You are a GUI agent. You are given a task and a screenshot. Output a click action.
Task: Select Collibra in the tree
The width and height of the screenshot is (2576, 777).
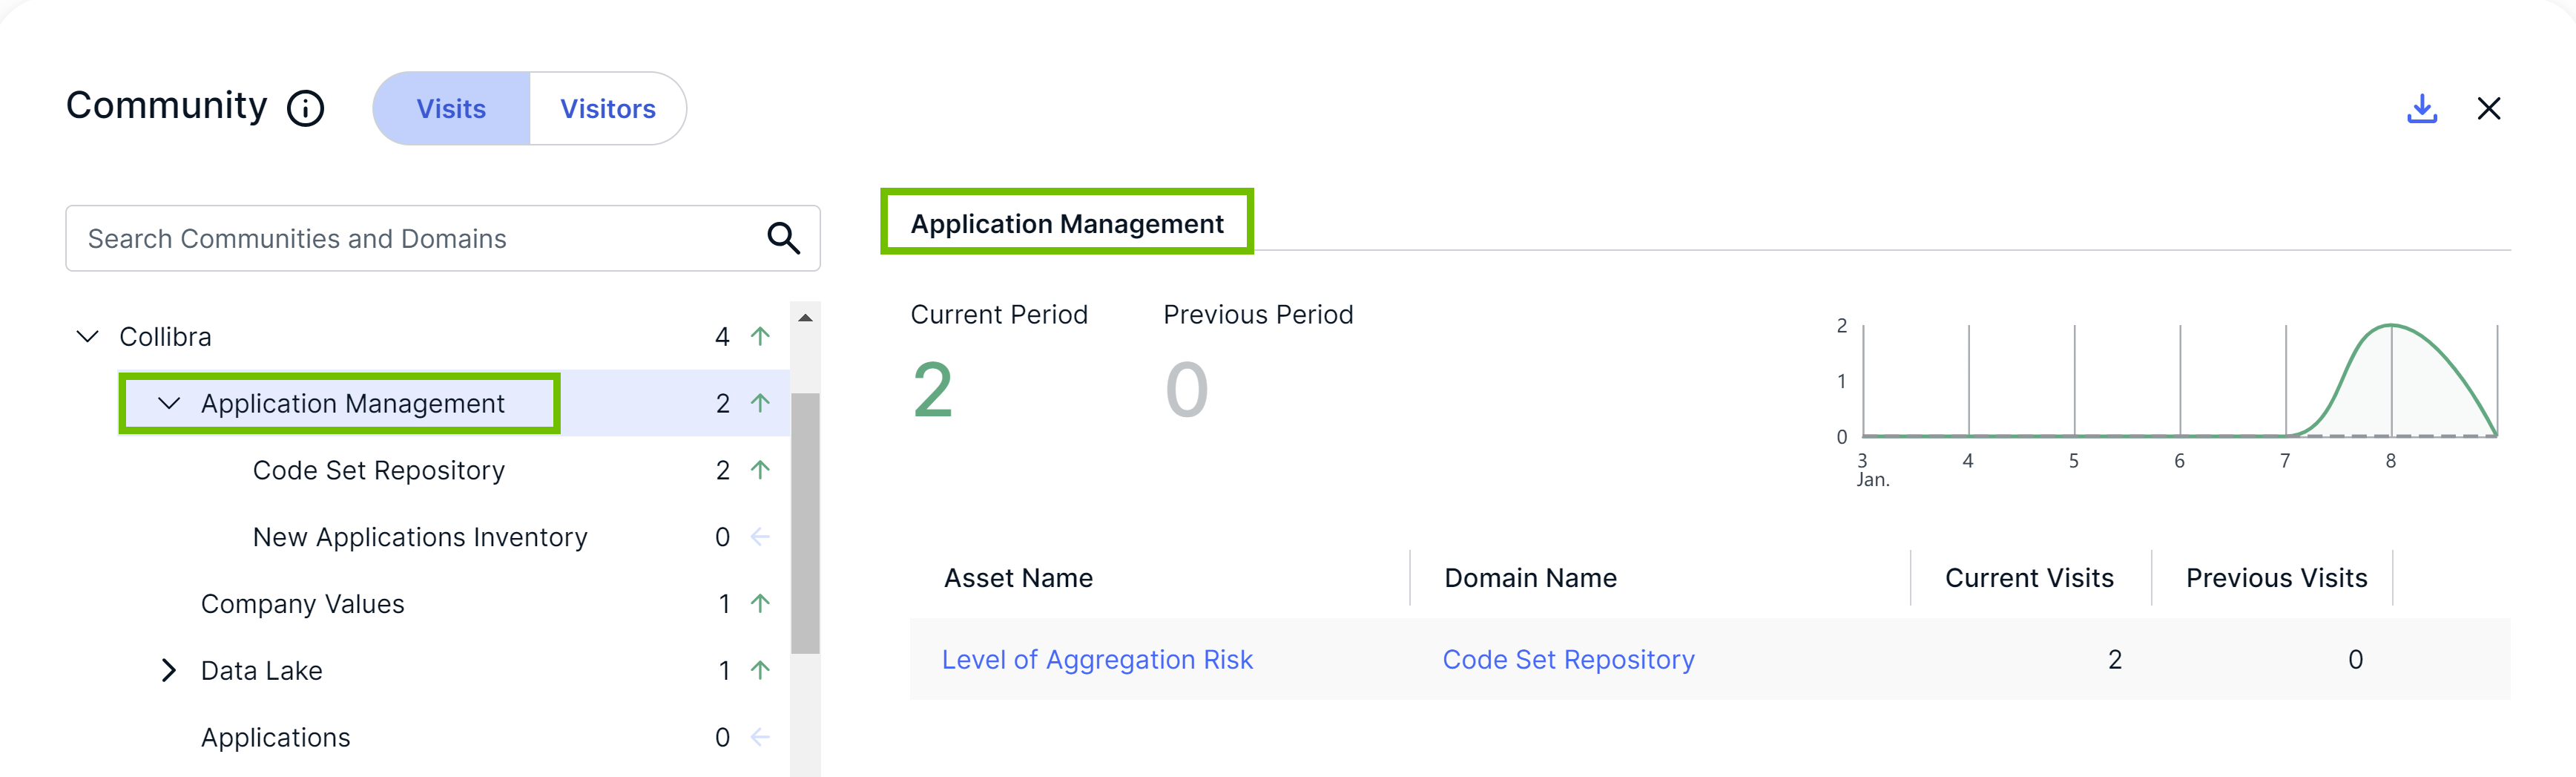click(165, 337)
